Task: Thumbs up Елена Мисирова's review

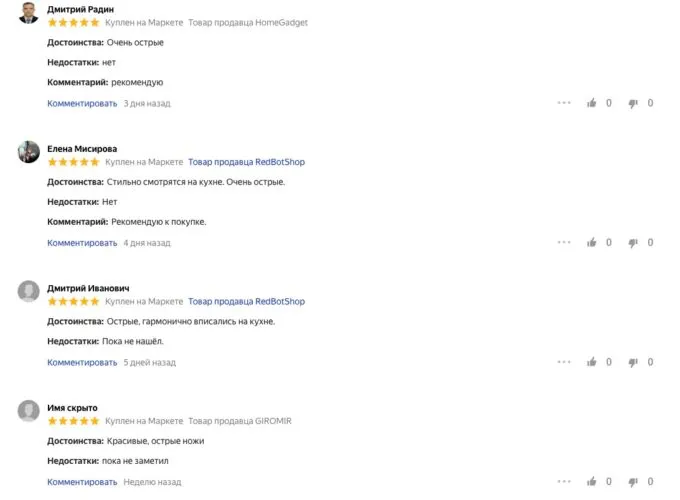Action: coord(592,242)
